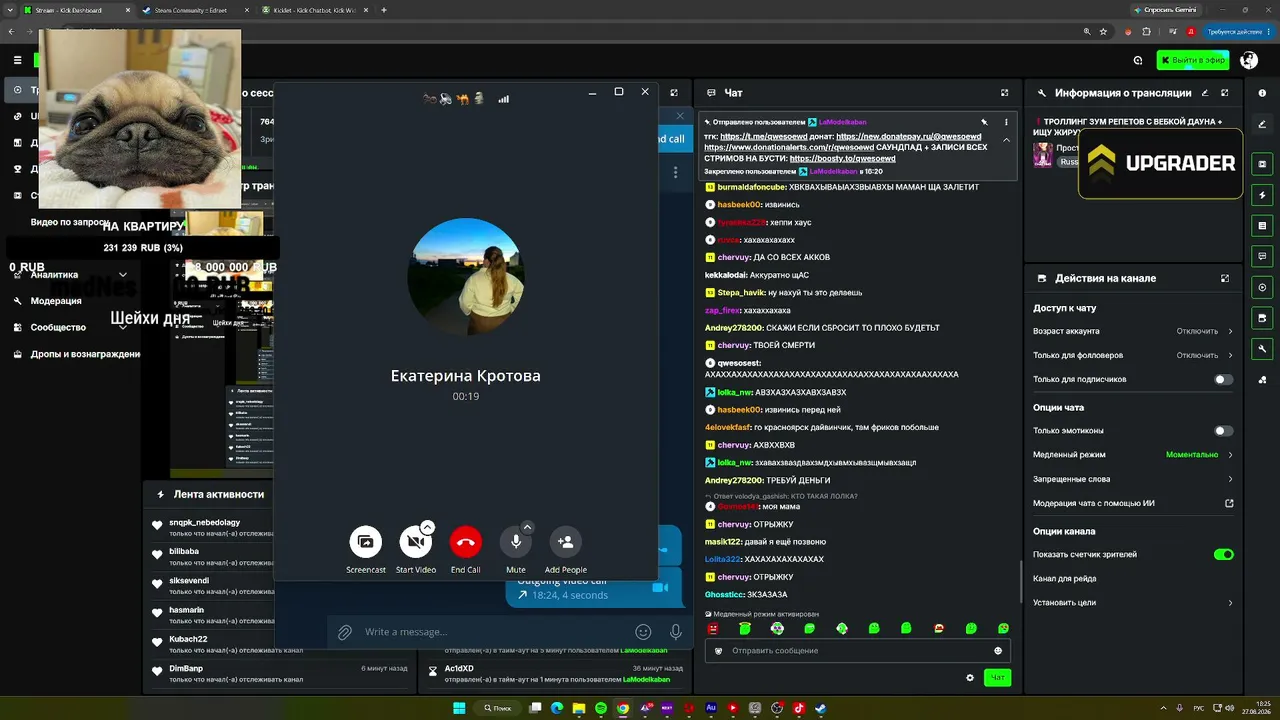Open the boosty.to/qwesoewd link
1280x720 pixels.
tap(842, 158)
